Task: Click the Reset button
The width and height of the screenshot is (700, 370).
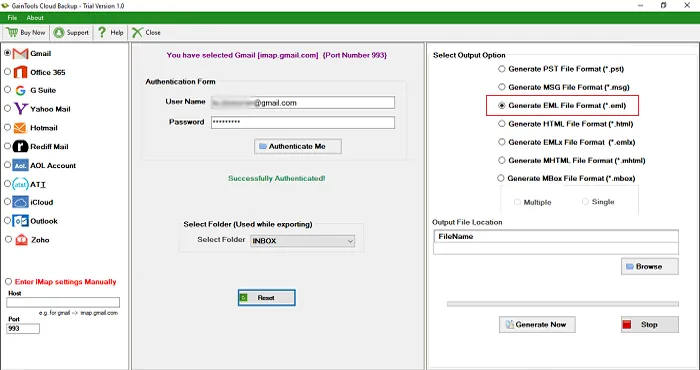Action: (267, 298)
